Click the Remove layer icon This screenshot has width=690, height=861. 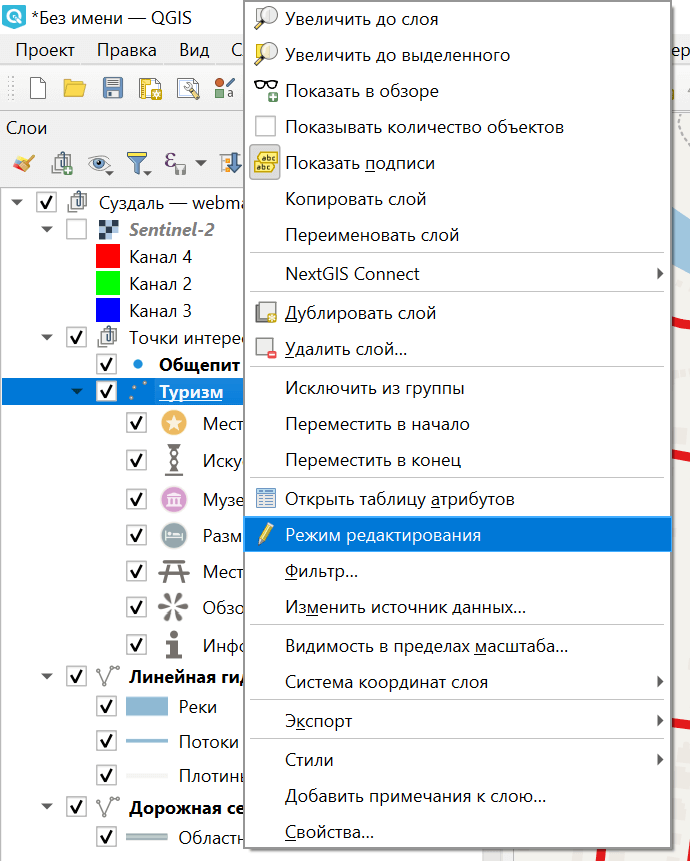tap(266, 349)
